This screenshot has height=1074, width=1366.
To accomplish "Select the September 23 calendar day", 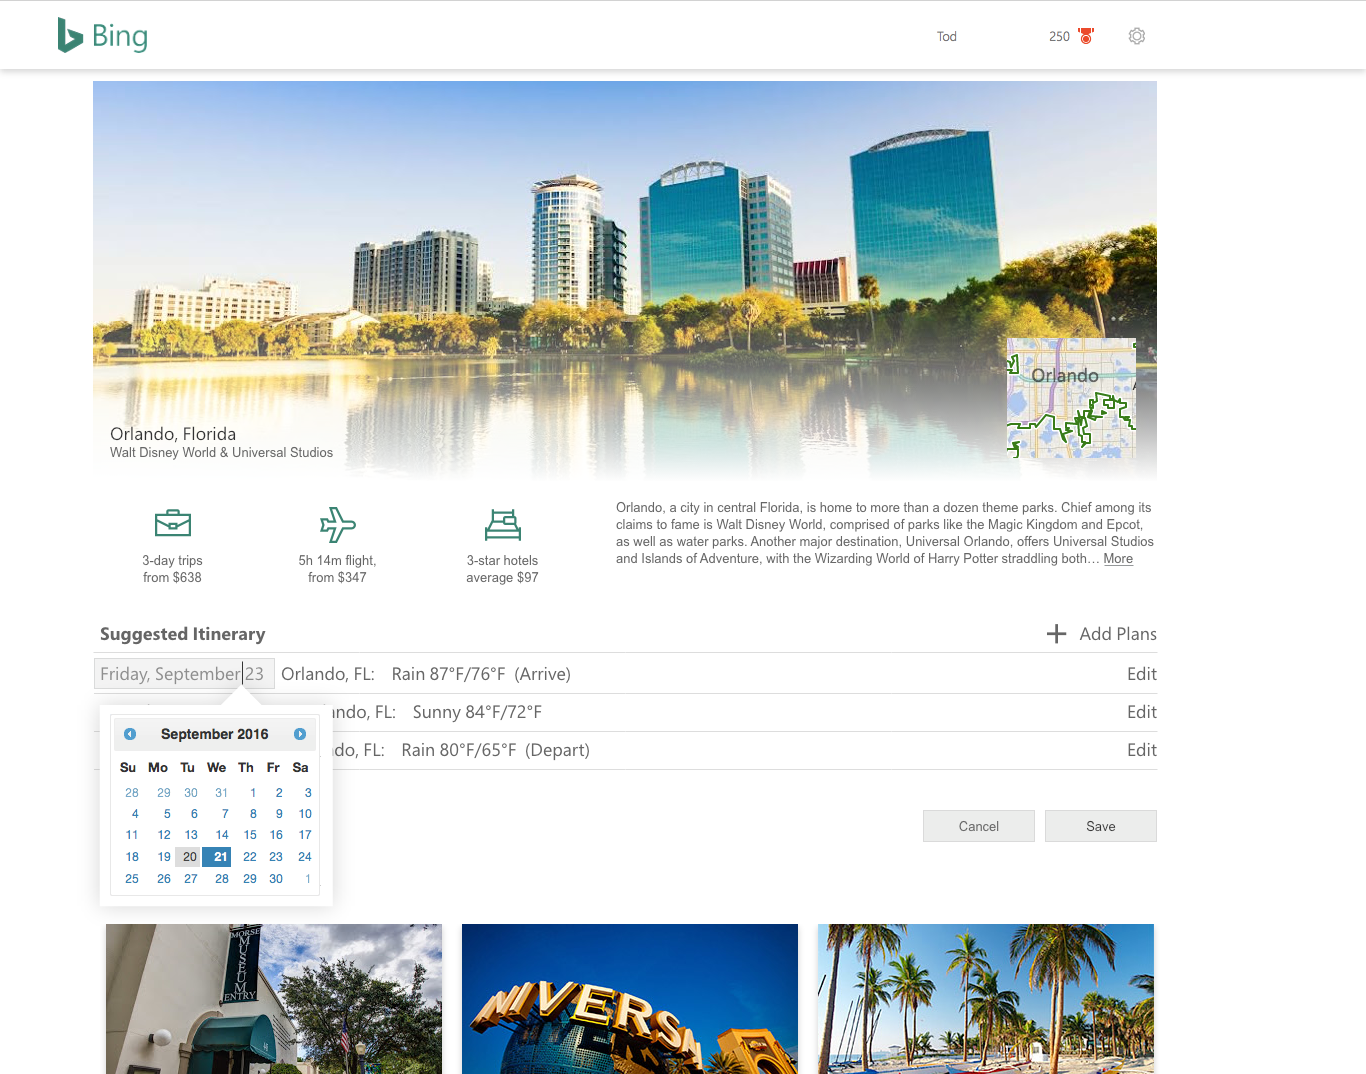I will point(276,857).
